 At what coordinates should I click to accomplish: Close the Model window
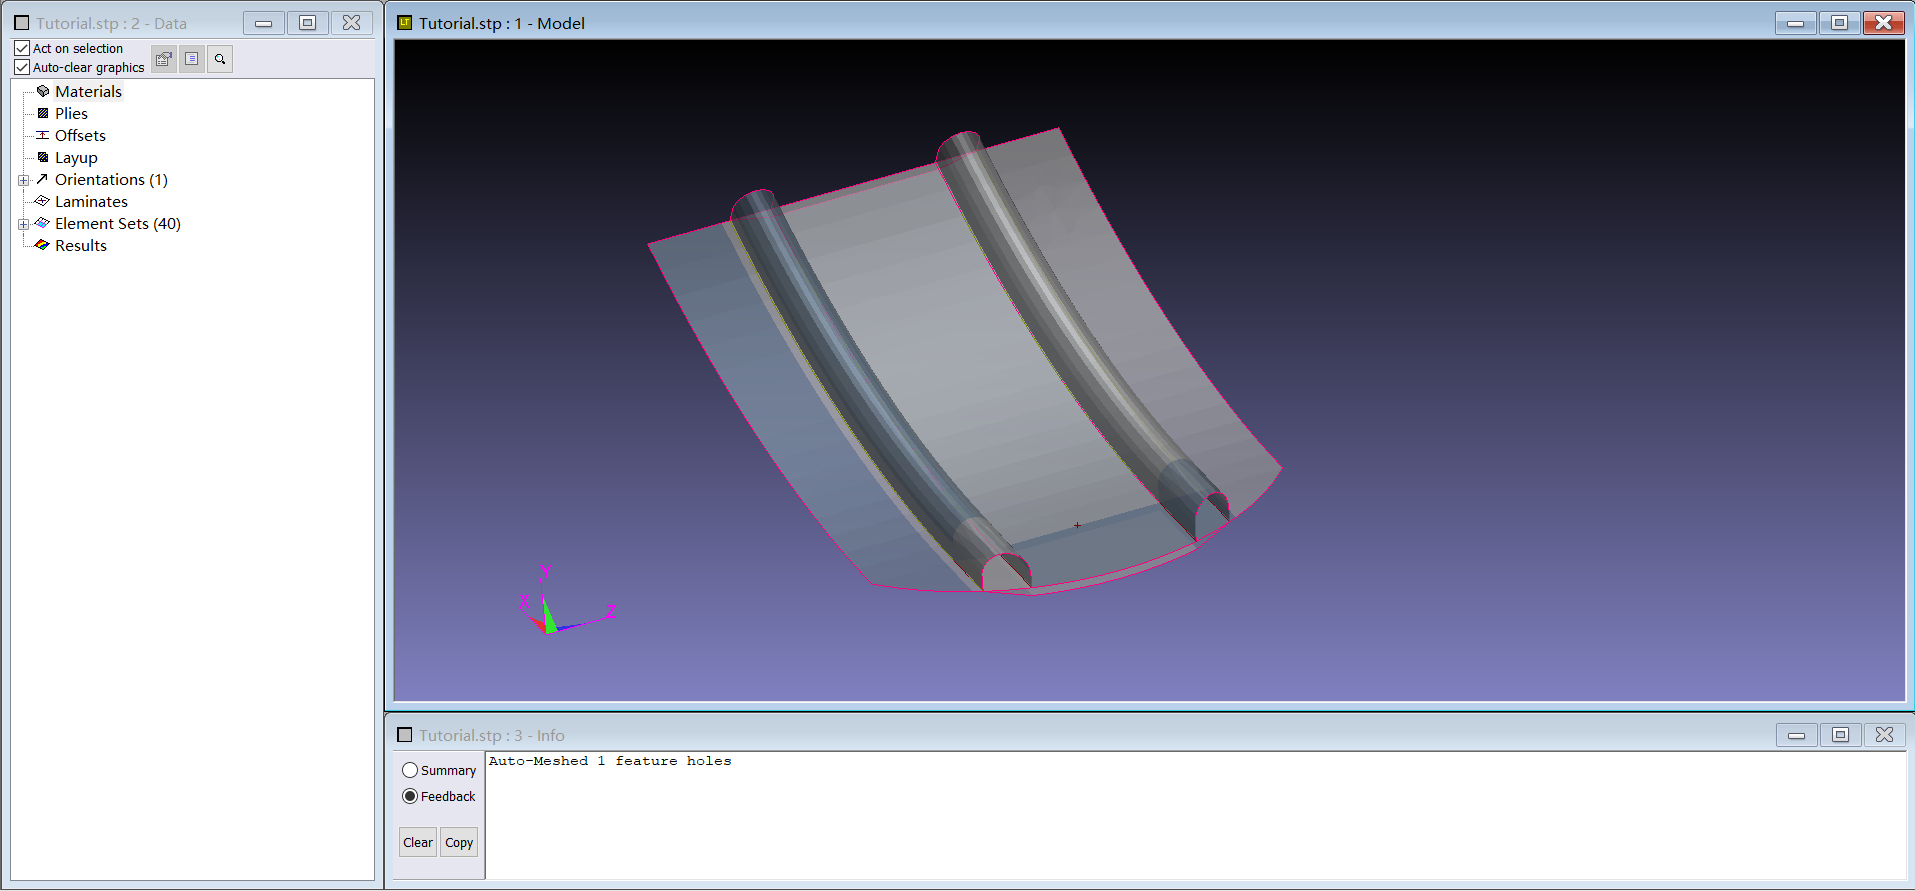pos(1884,23)
